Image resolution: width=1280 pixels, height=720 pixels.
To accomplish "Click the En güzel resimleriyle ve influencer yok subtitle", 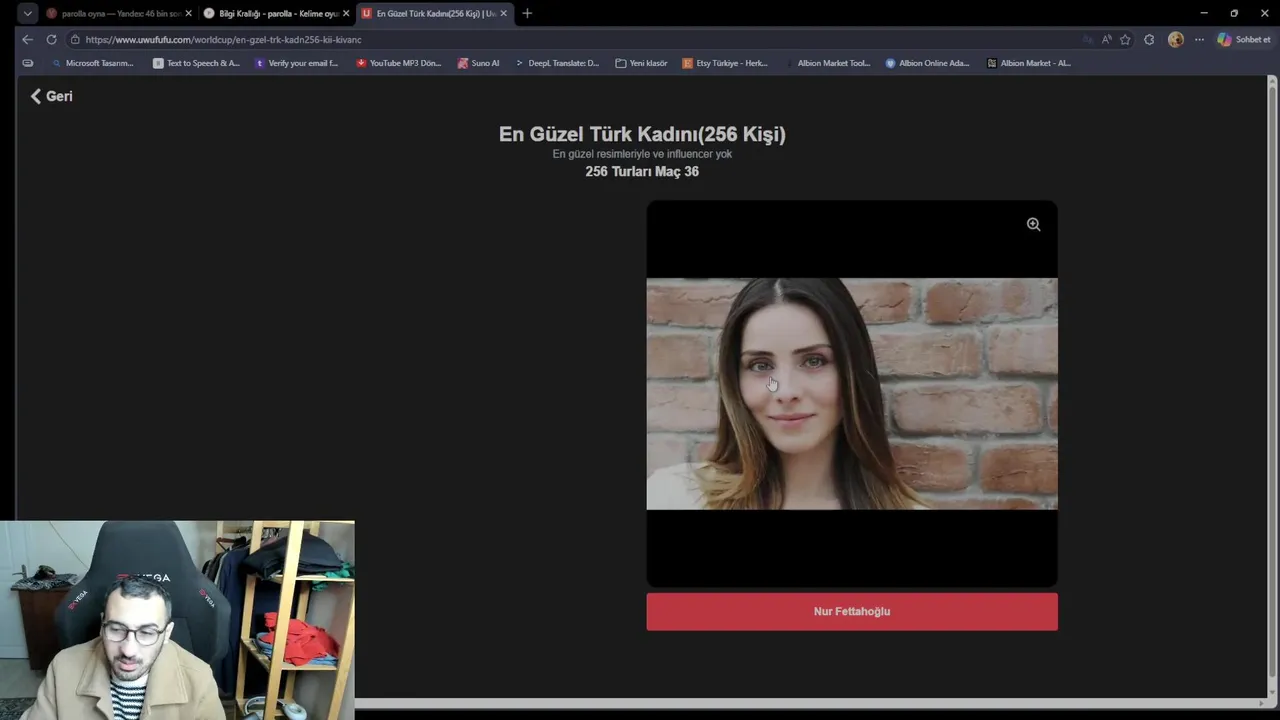I will pos(642,154).
